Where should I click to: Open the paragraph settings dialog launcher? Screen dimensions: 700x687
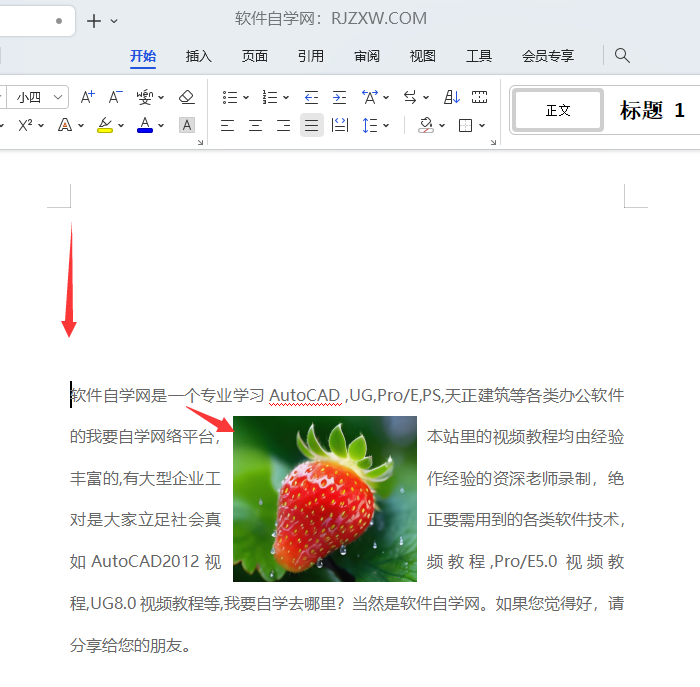[493, 142]
